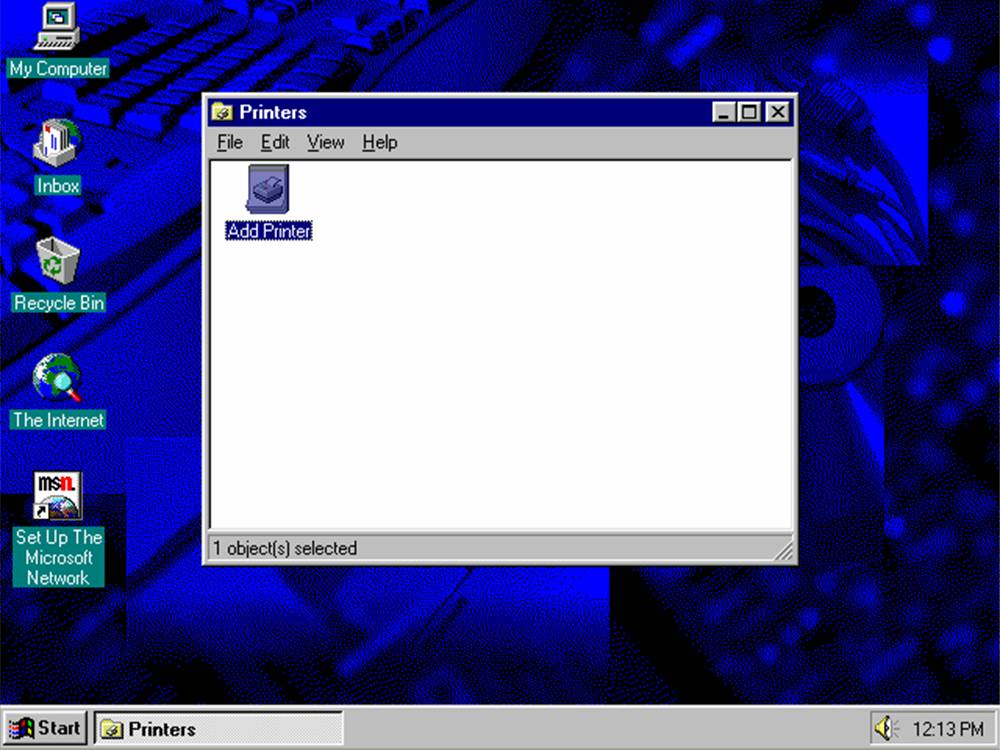Maximize the Printers window
Viewport: 1000px width, 750px height.
(x=748, y=112)
